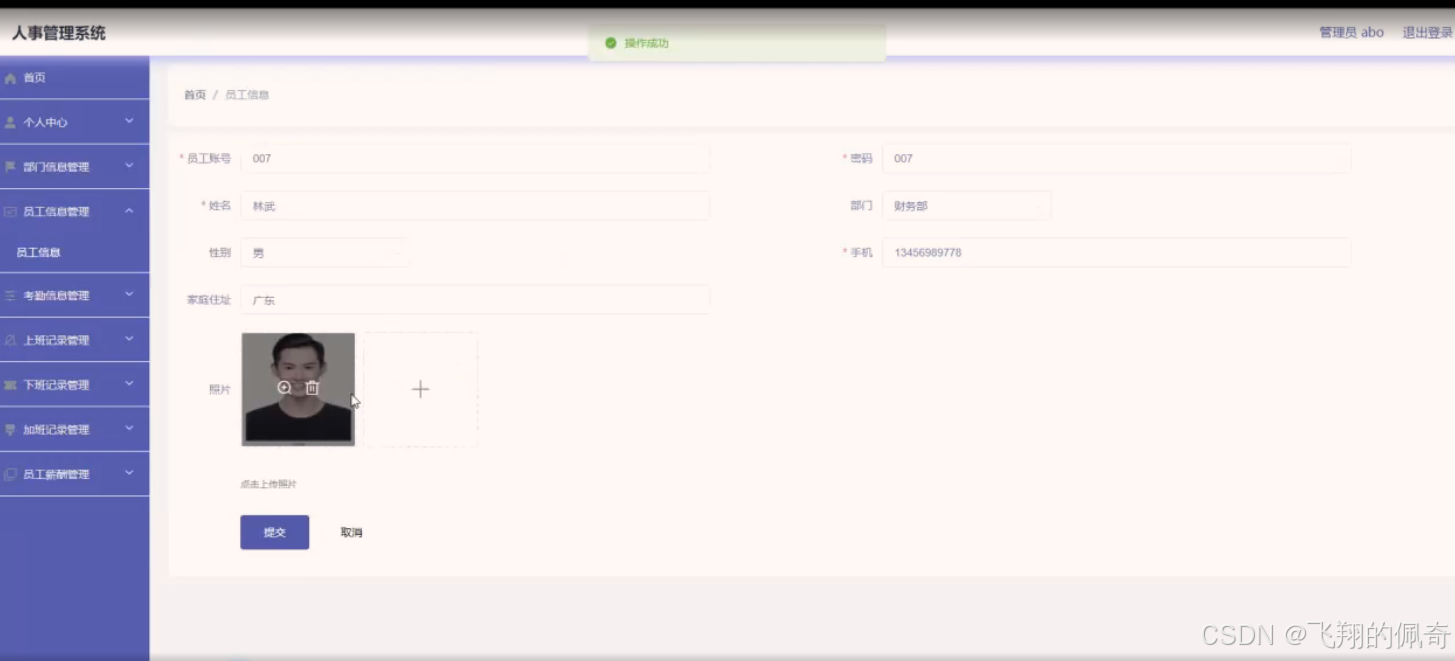Screen dimensions: 1455x661
Task: Click the 家庭住址 input containing 广东
Action: coord(475,300)
